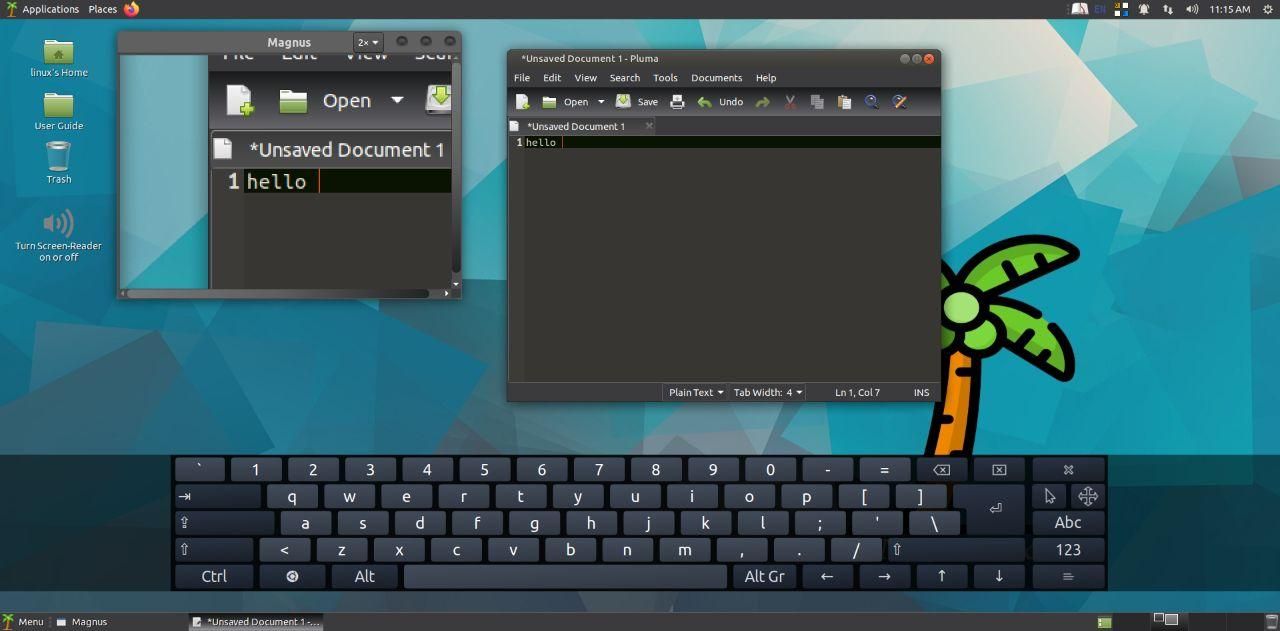Click the Super key on on-screen keyboard
This screenshot has width=1280, height=631.
coord(292,576)
